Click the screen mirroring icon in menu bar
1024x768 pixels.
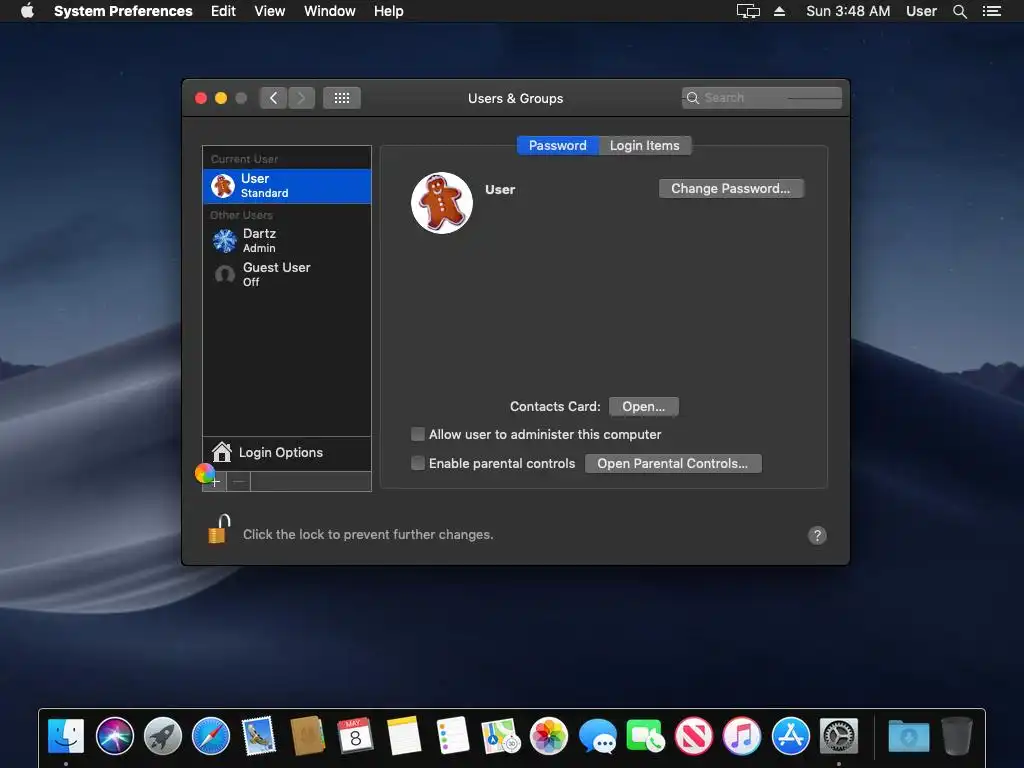point(748,11)
